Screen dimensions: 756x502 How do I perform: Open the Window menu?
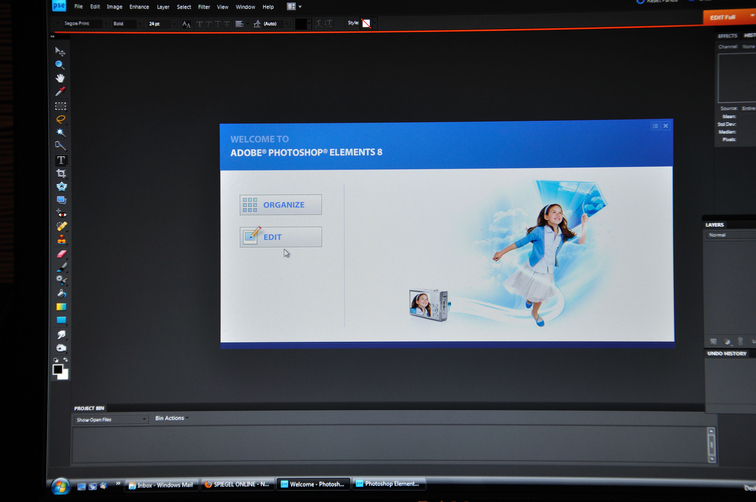pos(245,7)
